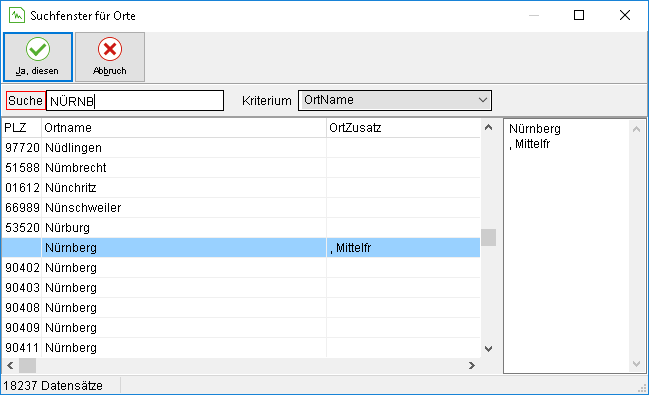The width and height of the screenshot is (650, 395).
Task: Sort by the PLZ column header
Action: (22, 128)
